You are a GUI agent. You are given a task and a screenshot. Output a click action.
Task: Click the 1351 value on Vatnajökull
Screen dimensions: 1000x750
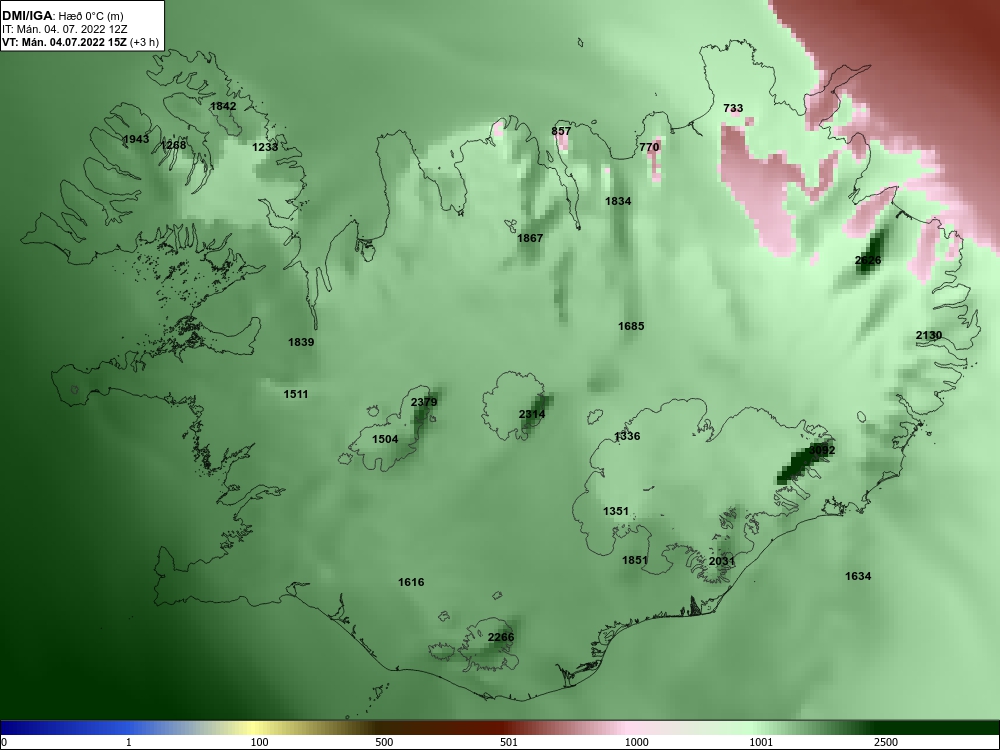click(x=616, y=511)
